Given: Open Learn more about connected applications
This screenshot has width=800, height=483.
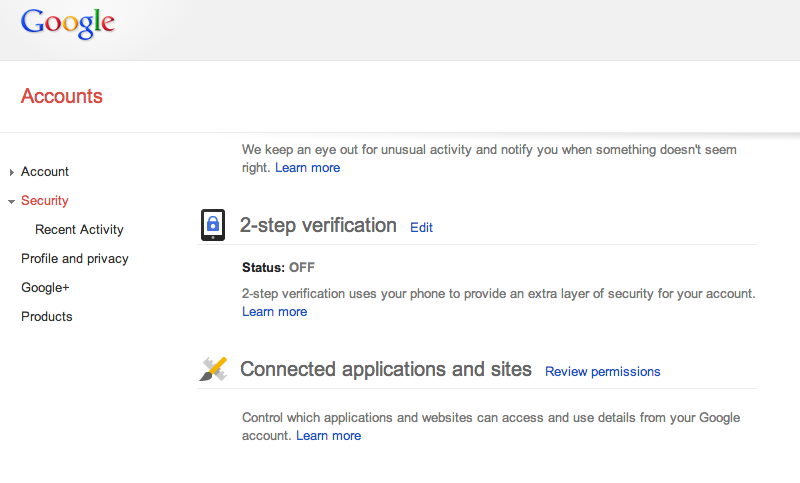Looking at the screenshot, I should (x=329, y=436).
